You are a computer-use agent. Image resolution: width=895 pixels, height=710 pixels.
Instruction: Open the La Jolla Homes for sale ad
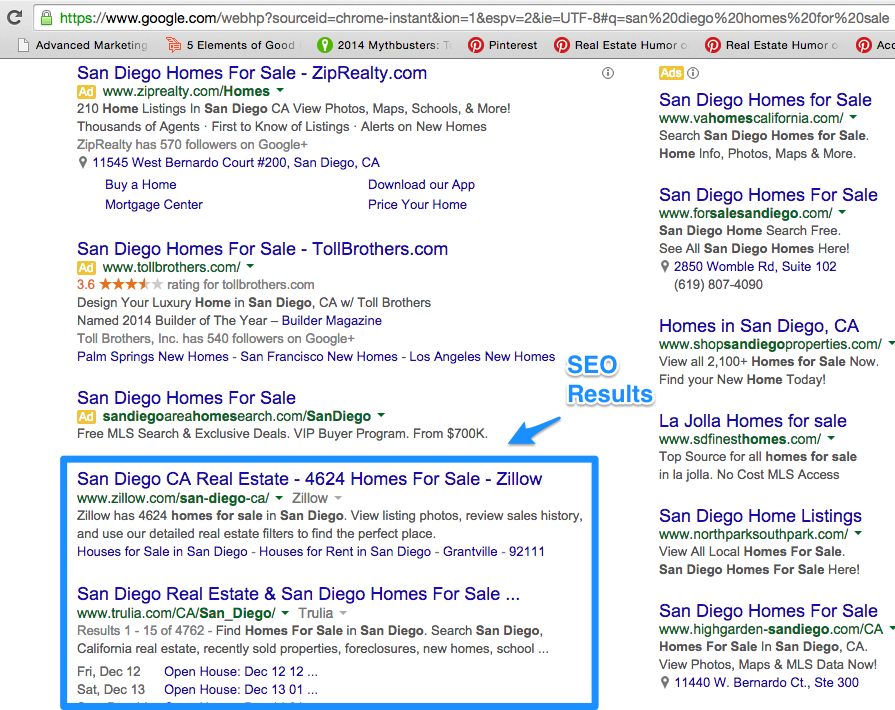753,421
